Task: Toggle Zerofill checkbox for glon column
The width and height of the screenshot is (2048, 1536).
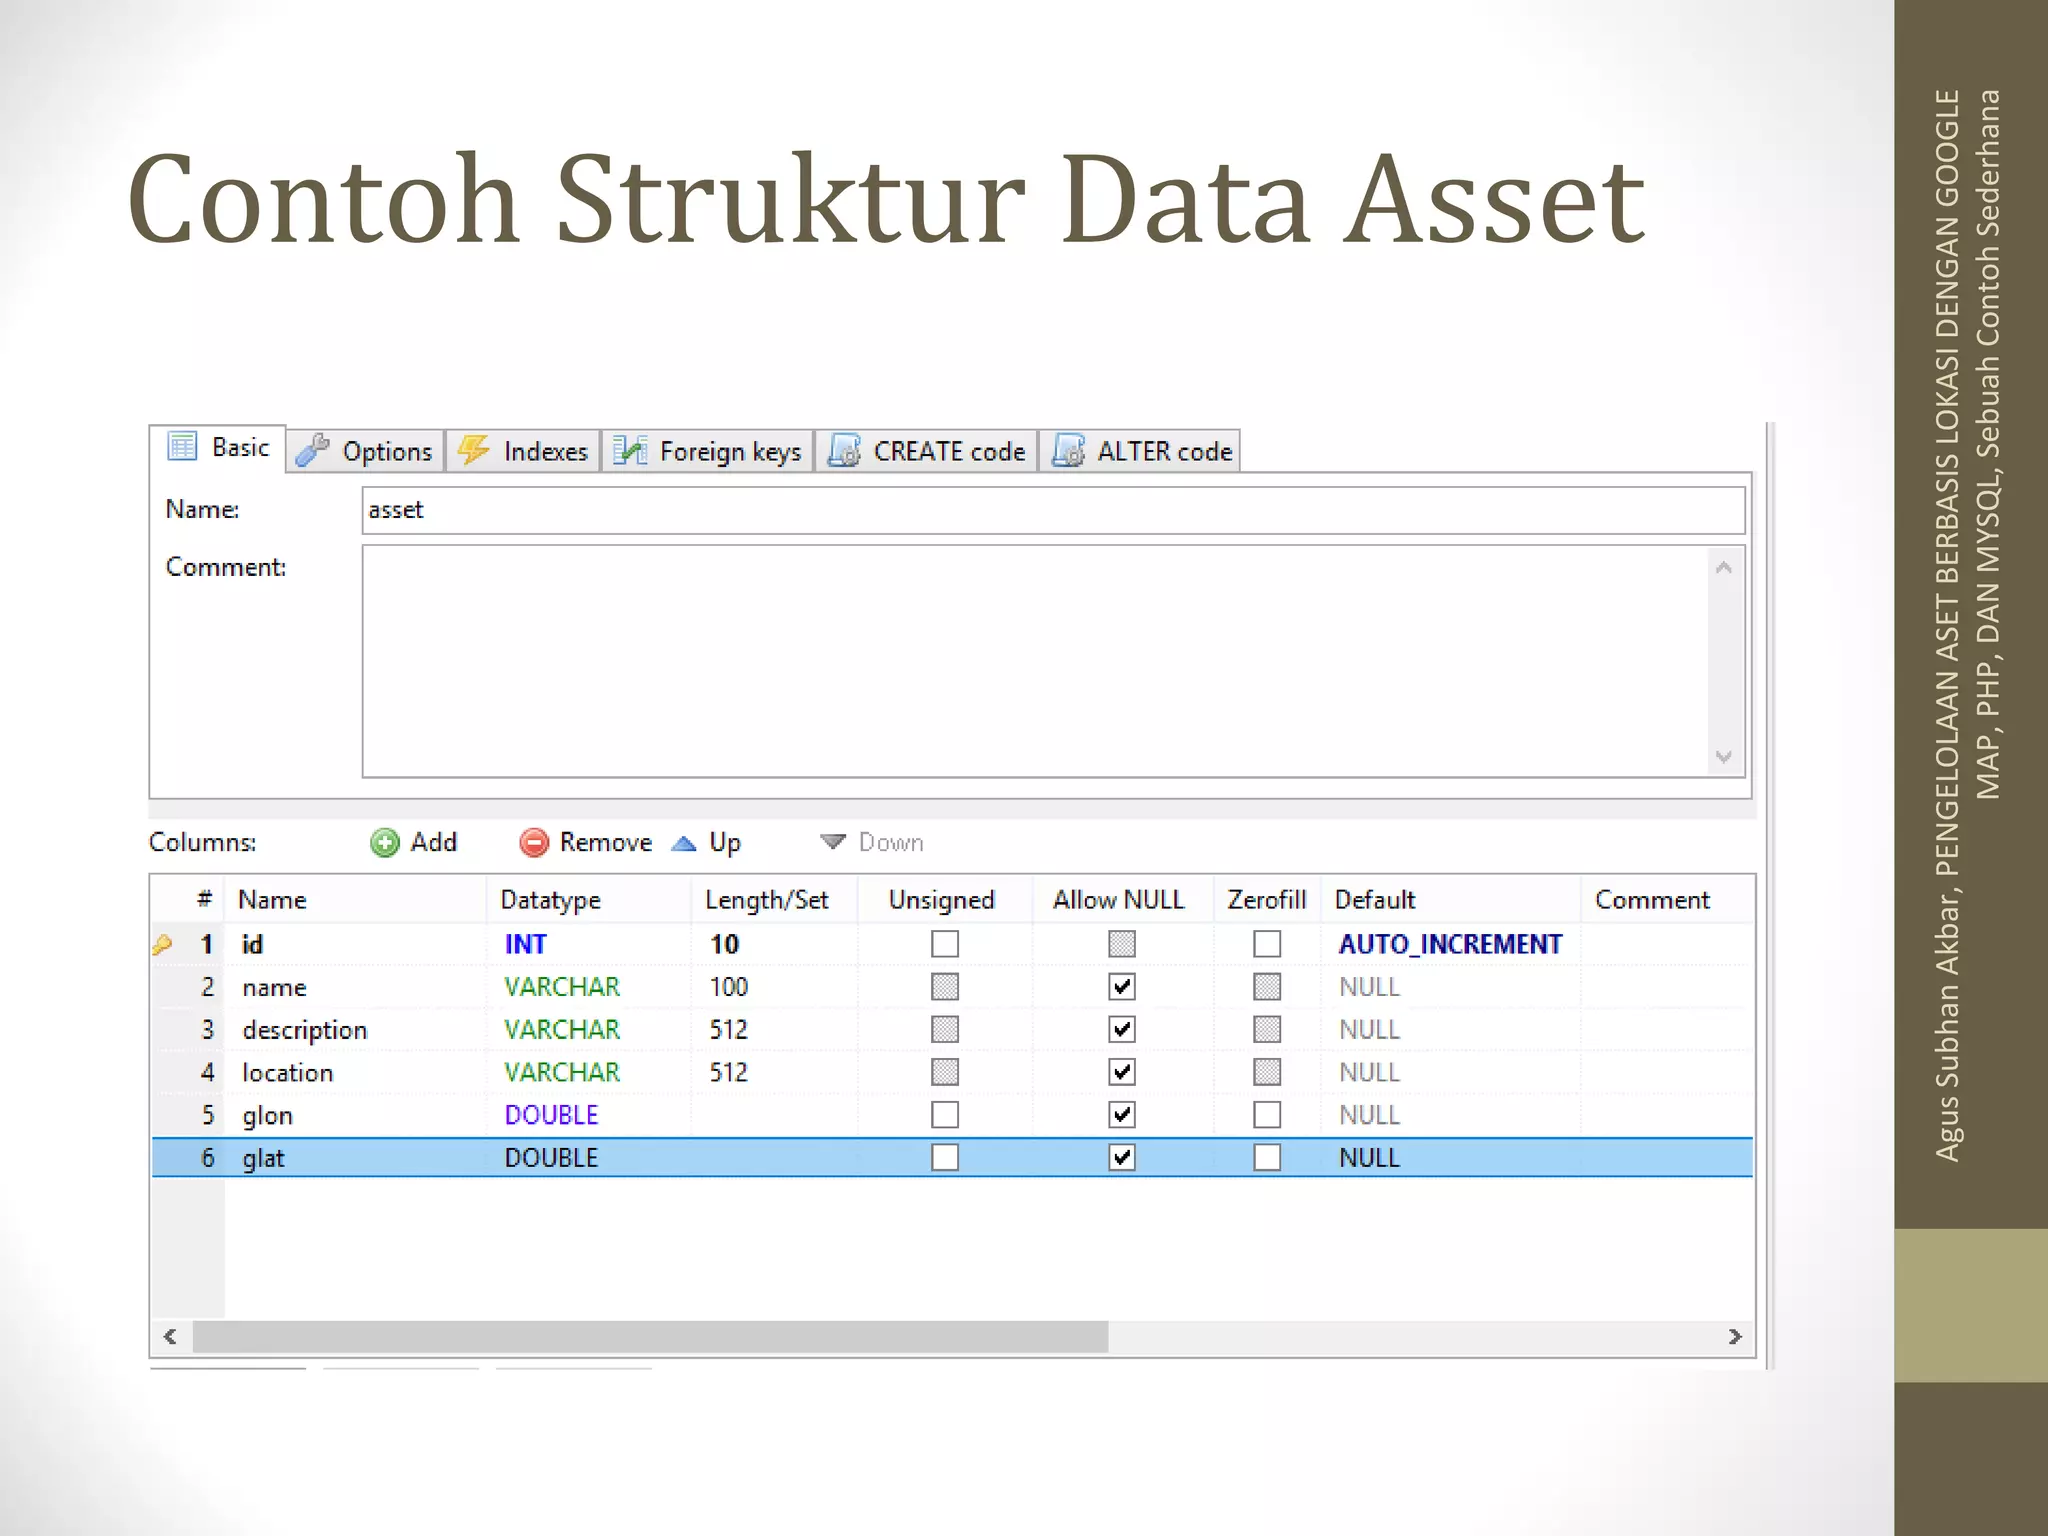Action: click(x=1266, y=1114)
